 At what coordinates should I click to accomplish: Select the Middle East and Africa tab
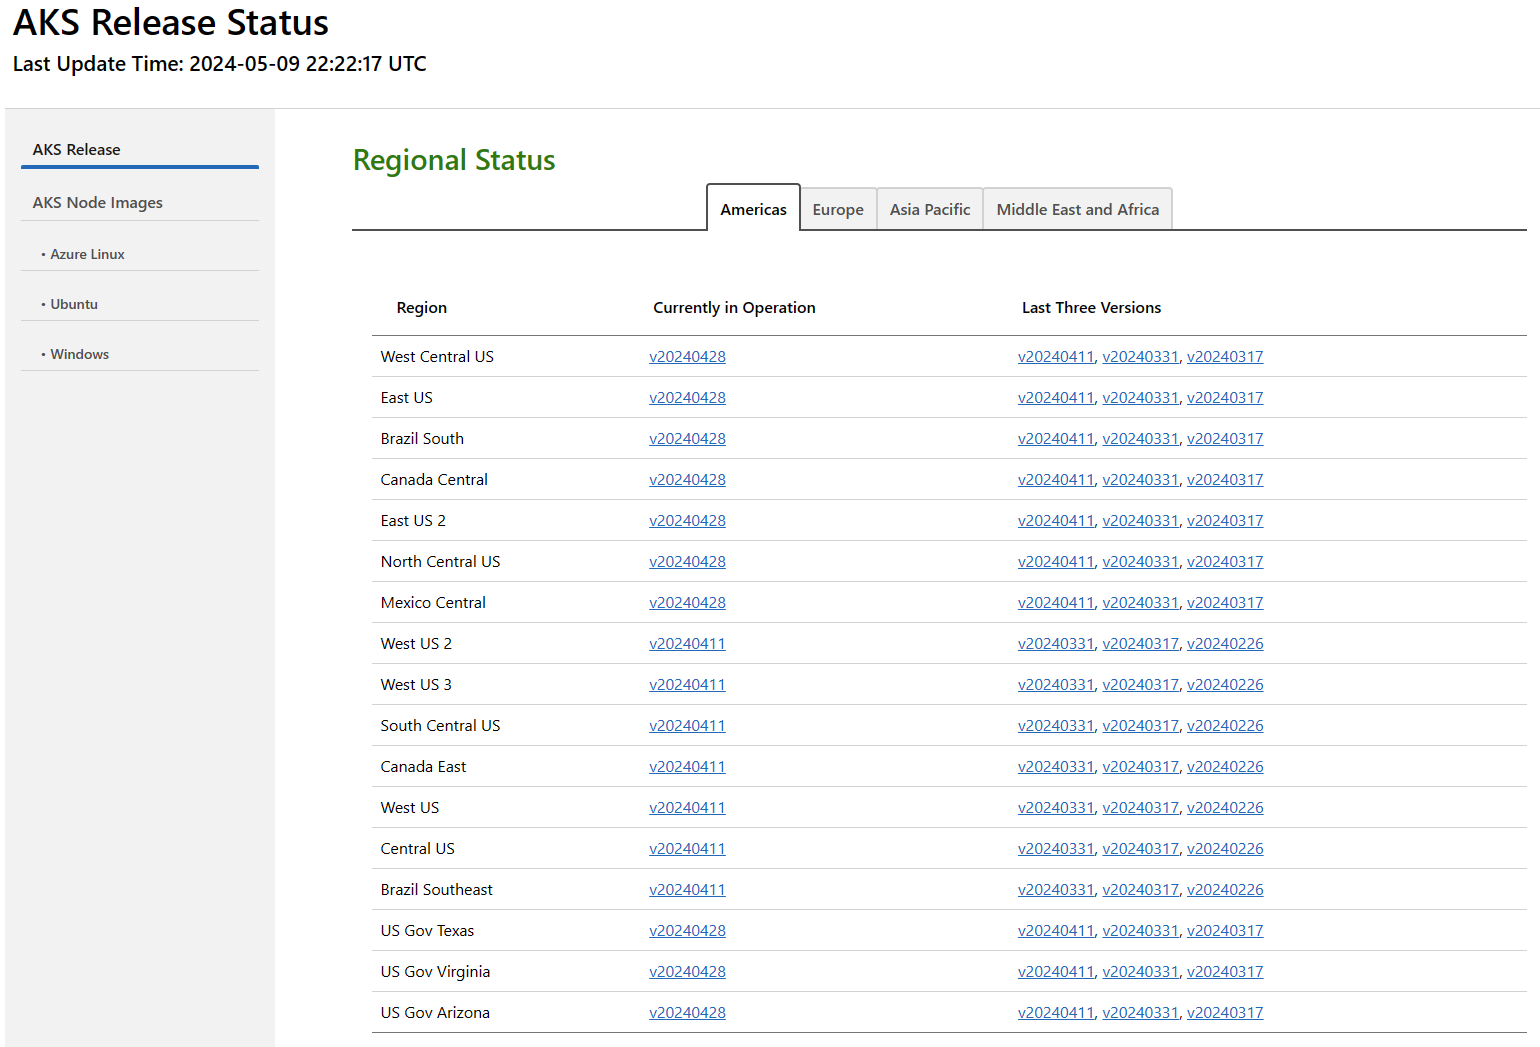coord(1077,209)
